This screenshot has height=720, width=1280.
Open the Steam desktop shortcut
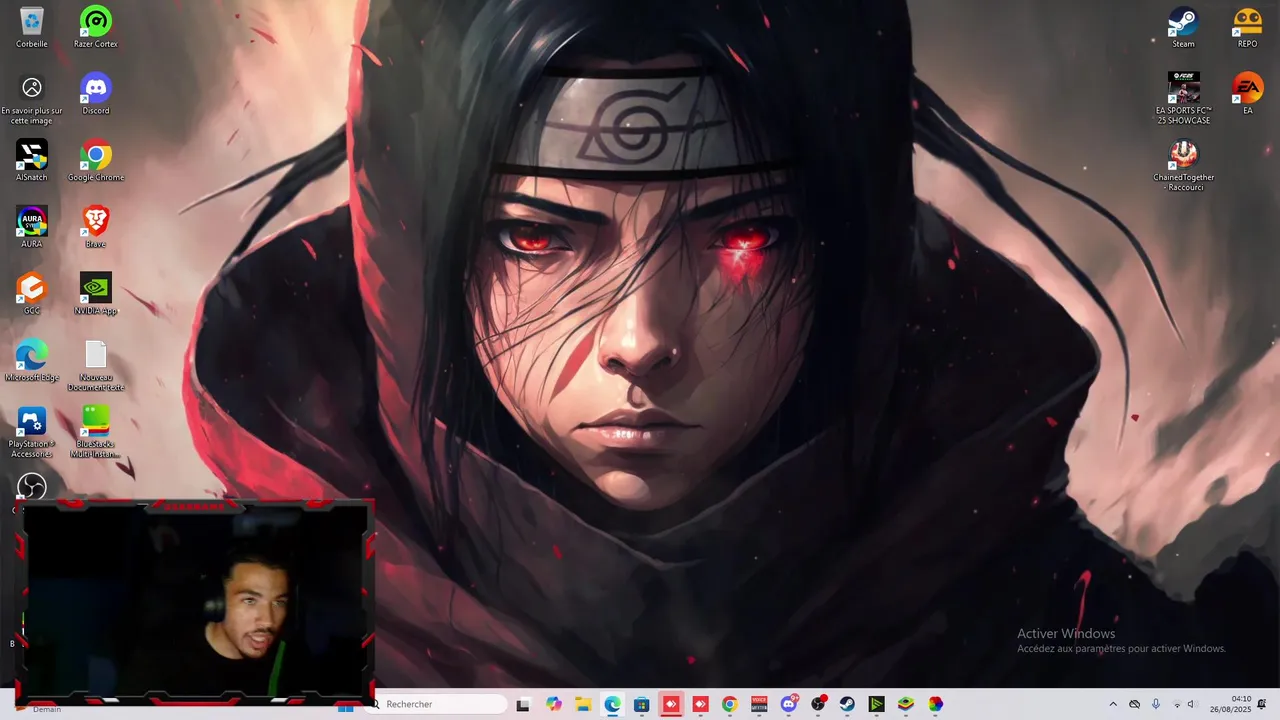(x=1184, y=27)
